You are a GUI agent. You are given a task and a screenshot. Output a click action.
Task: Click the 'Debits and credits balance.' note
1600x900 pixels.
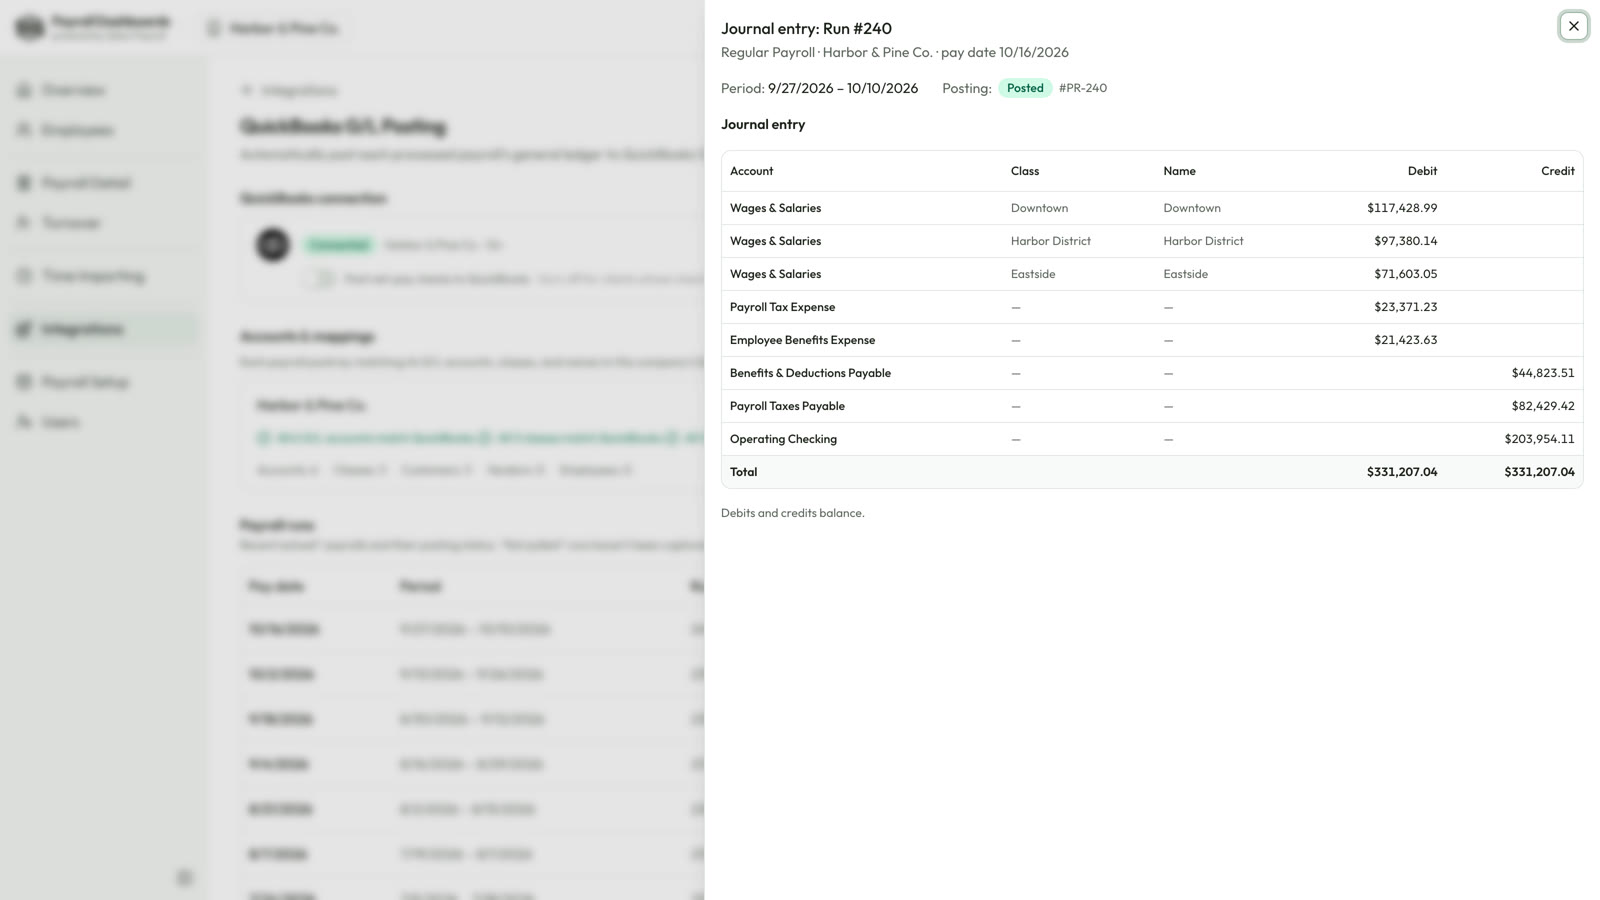(x=792, y=513)
